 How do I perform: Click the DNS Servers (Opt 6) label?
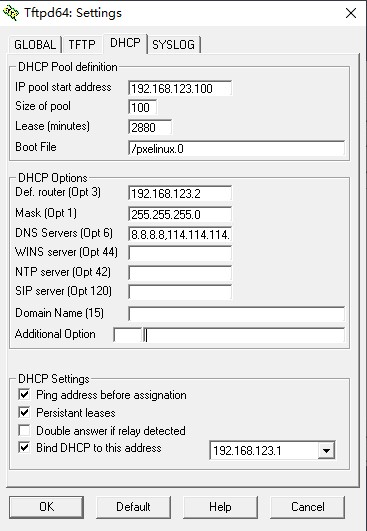[x=64, y=233]
